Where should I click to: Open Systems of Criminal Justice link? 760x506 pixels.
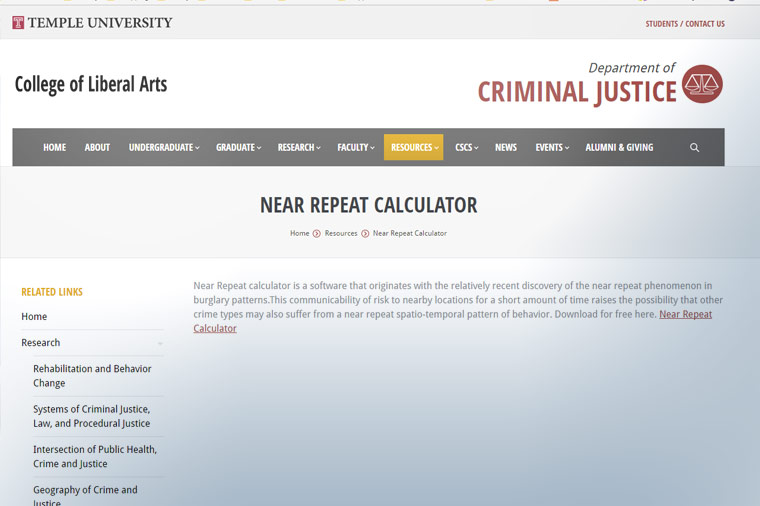point(92,416)
